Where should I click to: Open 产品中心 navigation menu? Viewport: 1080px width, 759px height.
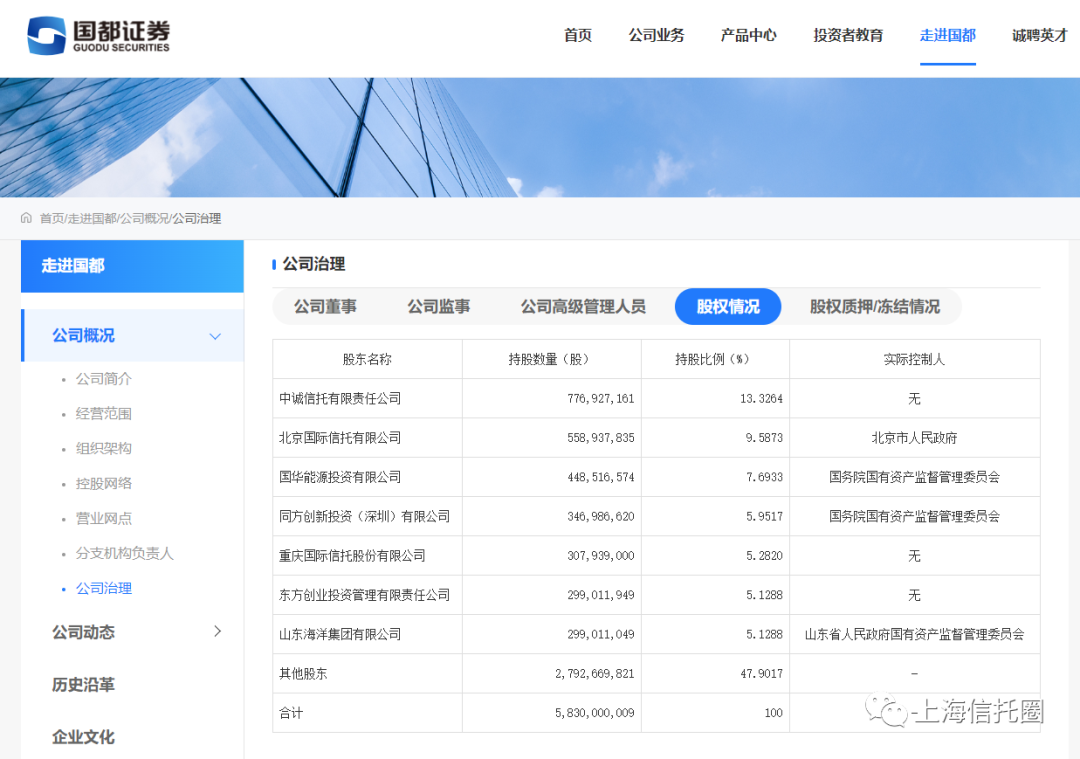click(749, 35)
